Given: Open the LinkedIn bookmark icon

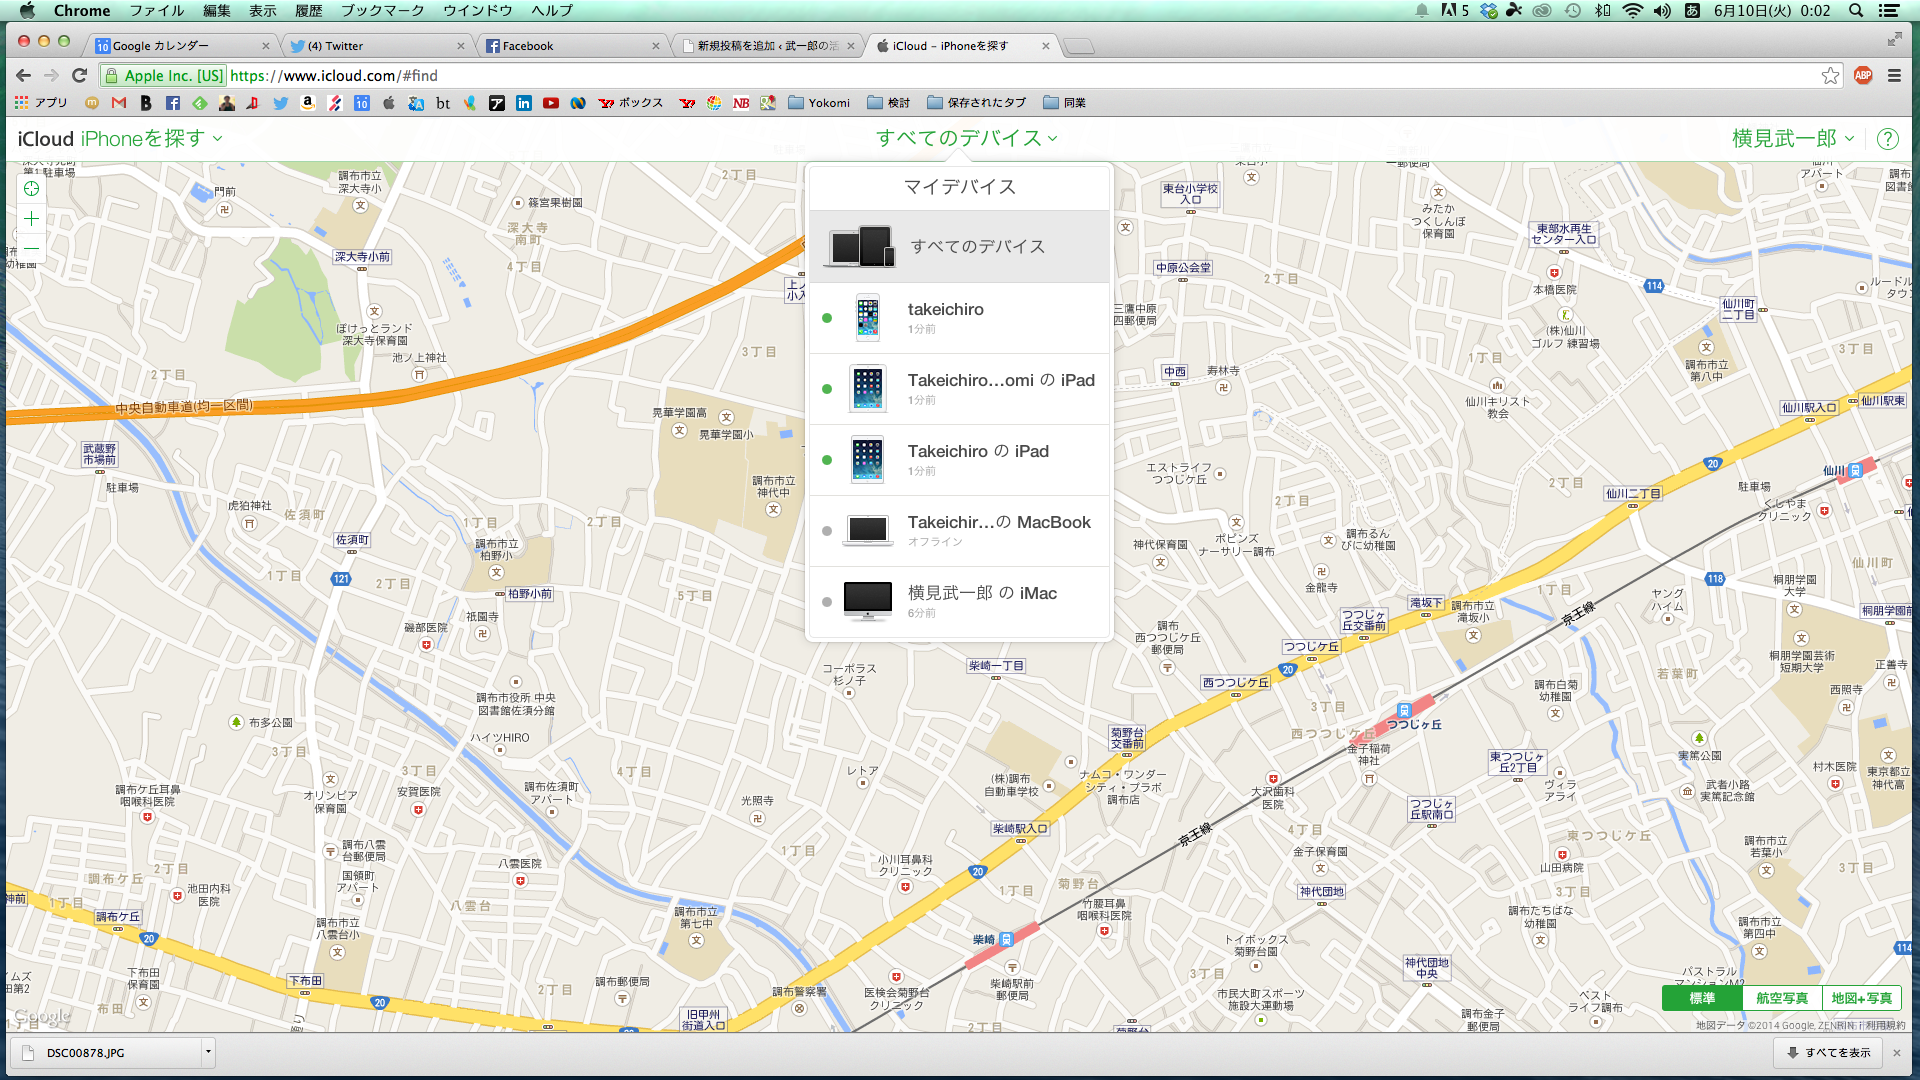Looking at the screenshot, I should click(524, 103).
